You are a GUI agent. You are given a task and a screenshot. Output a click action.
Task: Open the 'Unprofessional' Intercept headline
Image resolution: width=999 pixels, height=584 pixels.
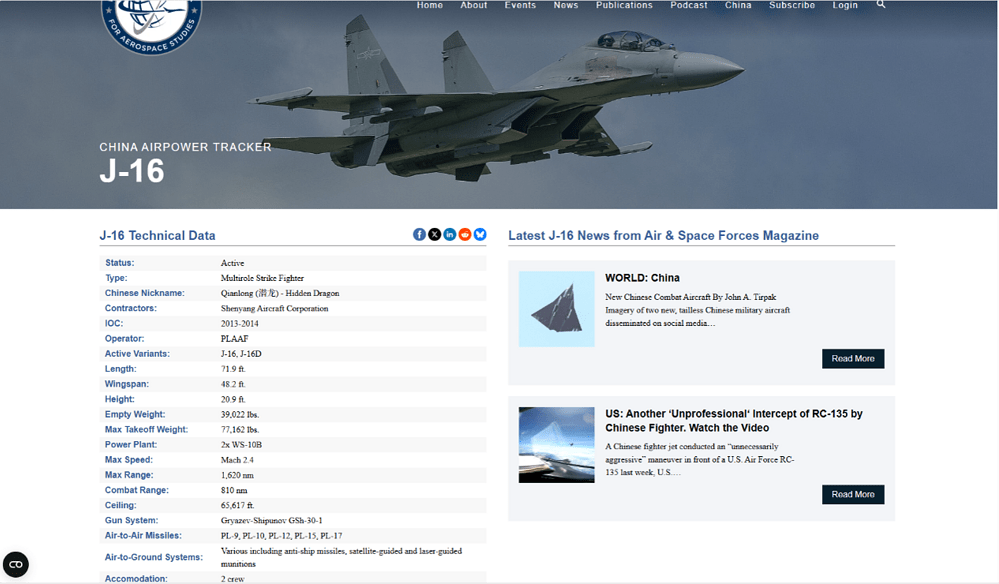[733, 420]
